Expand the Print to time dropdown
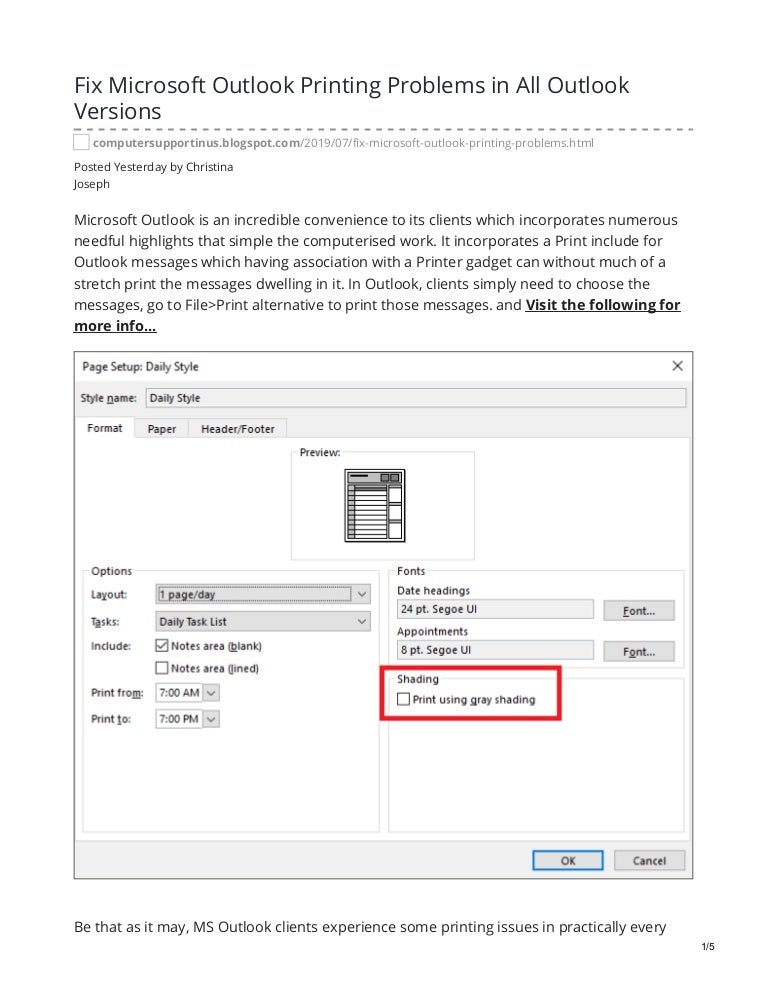 click(x=211, y=719)
